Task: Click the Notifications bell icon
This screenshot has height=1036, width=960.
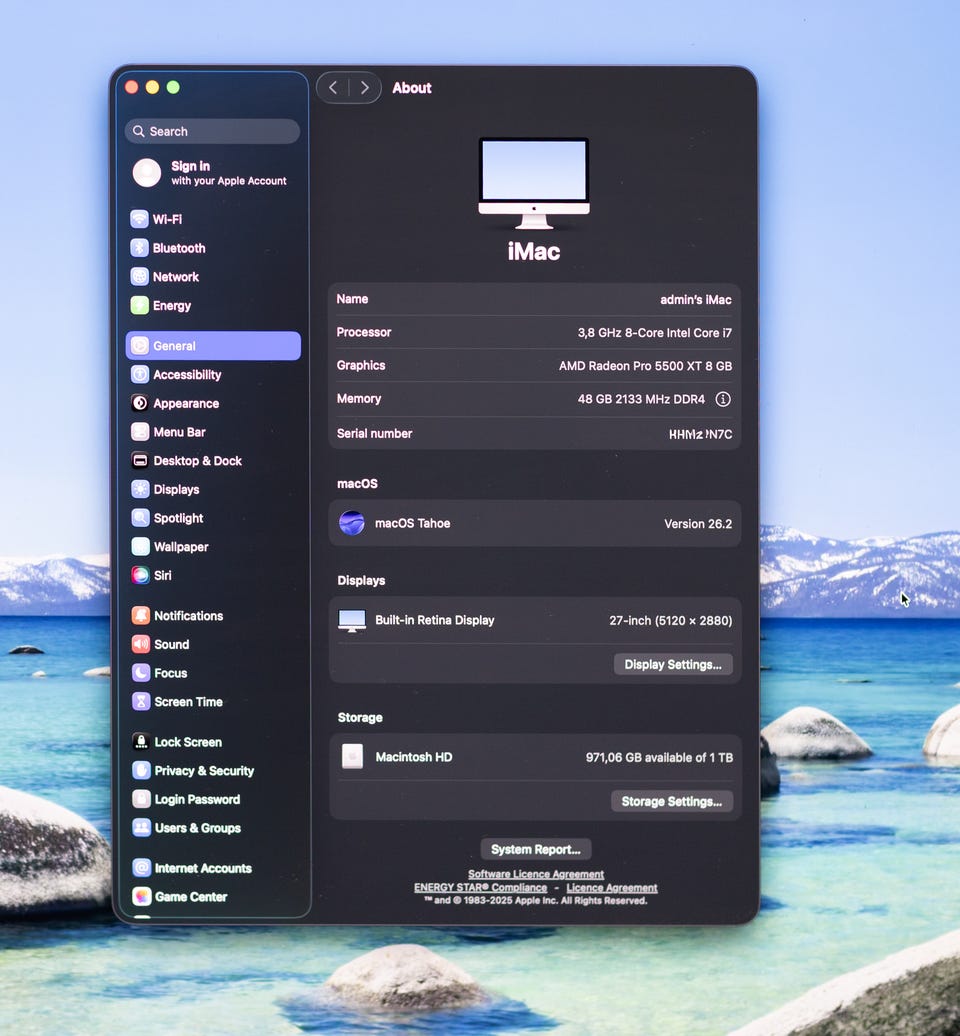Action: tap(141, 616)
